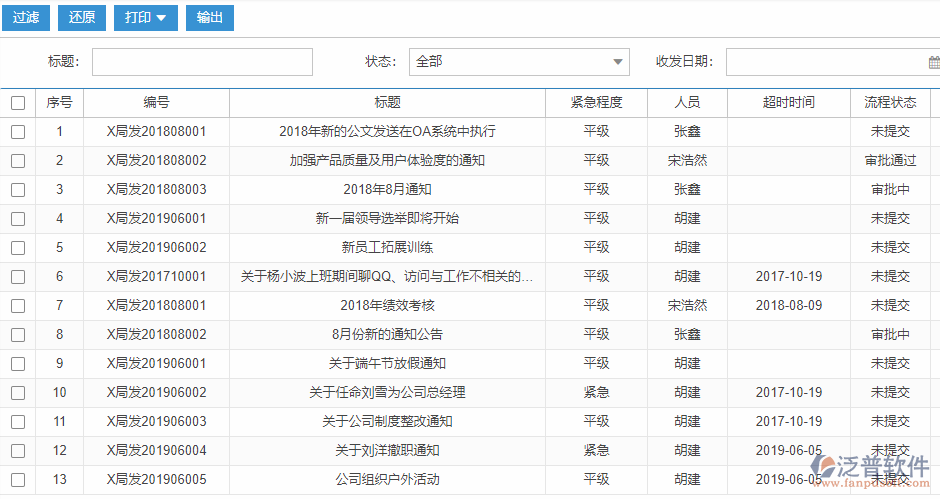Select 加强产品质量及用户体验度的通知 title
Viewport: 940px width, 499px height.
coord(387,161)
